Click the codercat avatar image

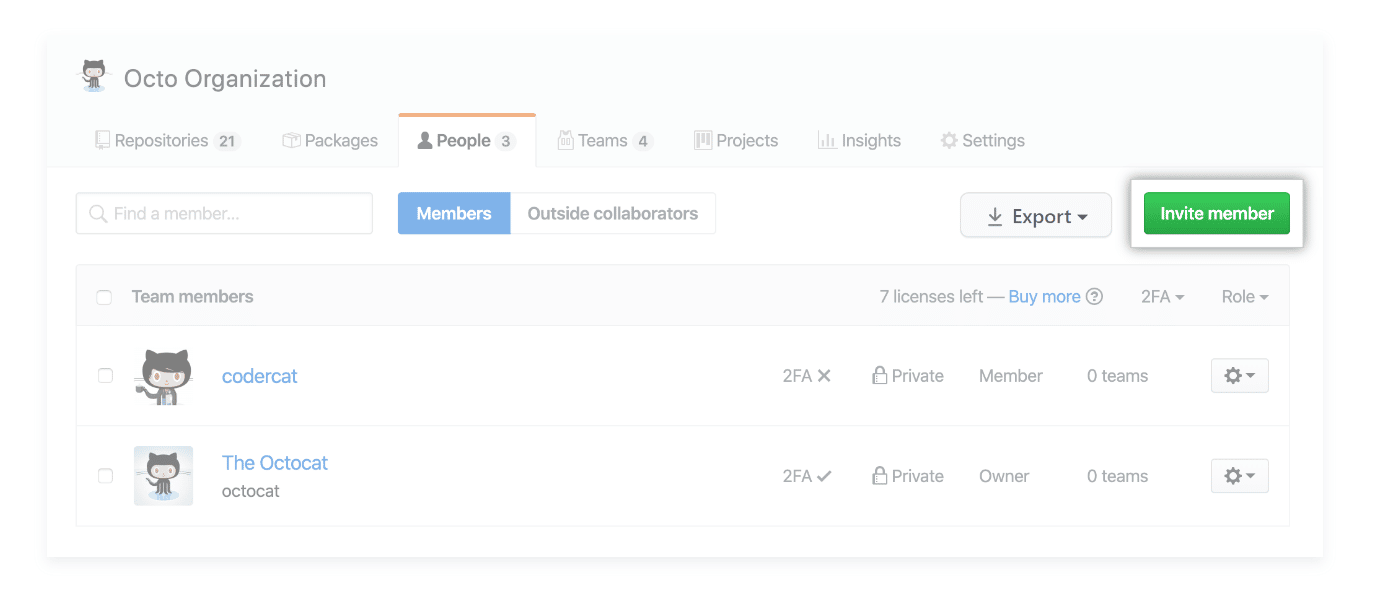point(162,377)
